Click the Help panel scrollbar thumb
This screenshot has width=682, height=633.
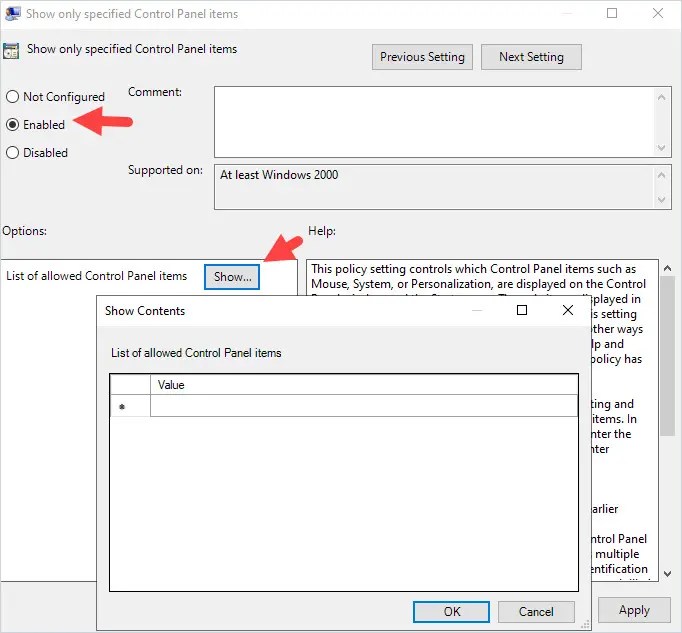667,355
